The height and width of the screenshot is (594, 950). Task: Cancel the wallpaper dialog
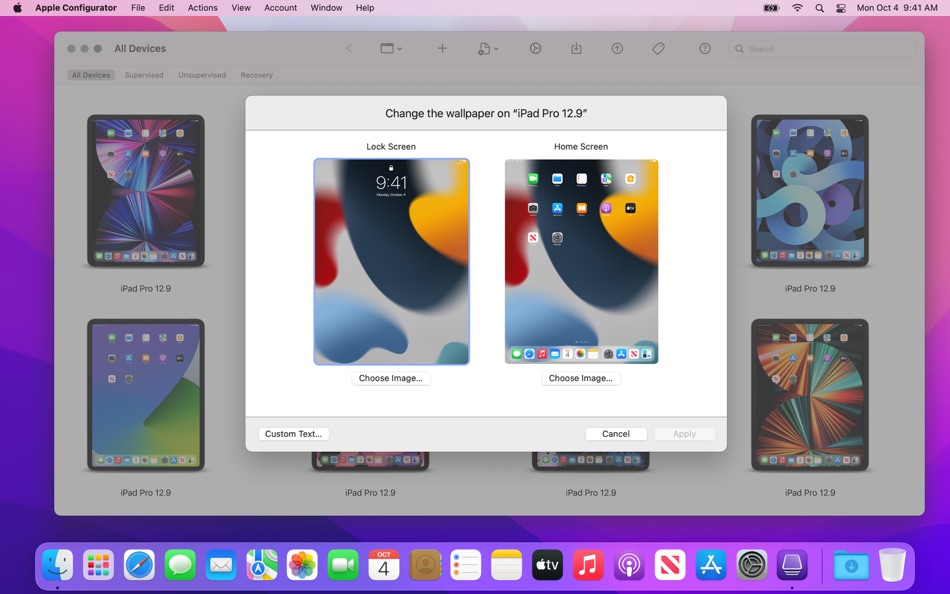click(x=616, y=434)
